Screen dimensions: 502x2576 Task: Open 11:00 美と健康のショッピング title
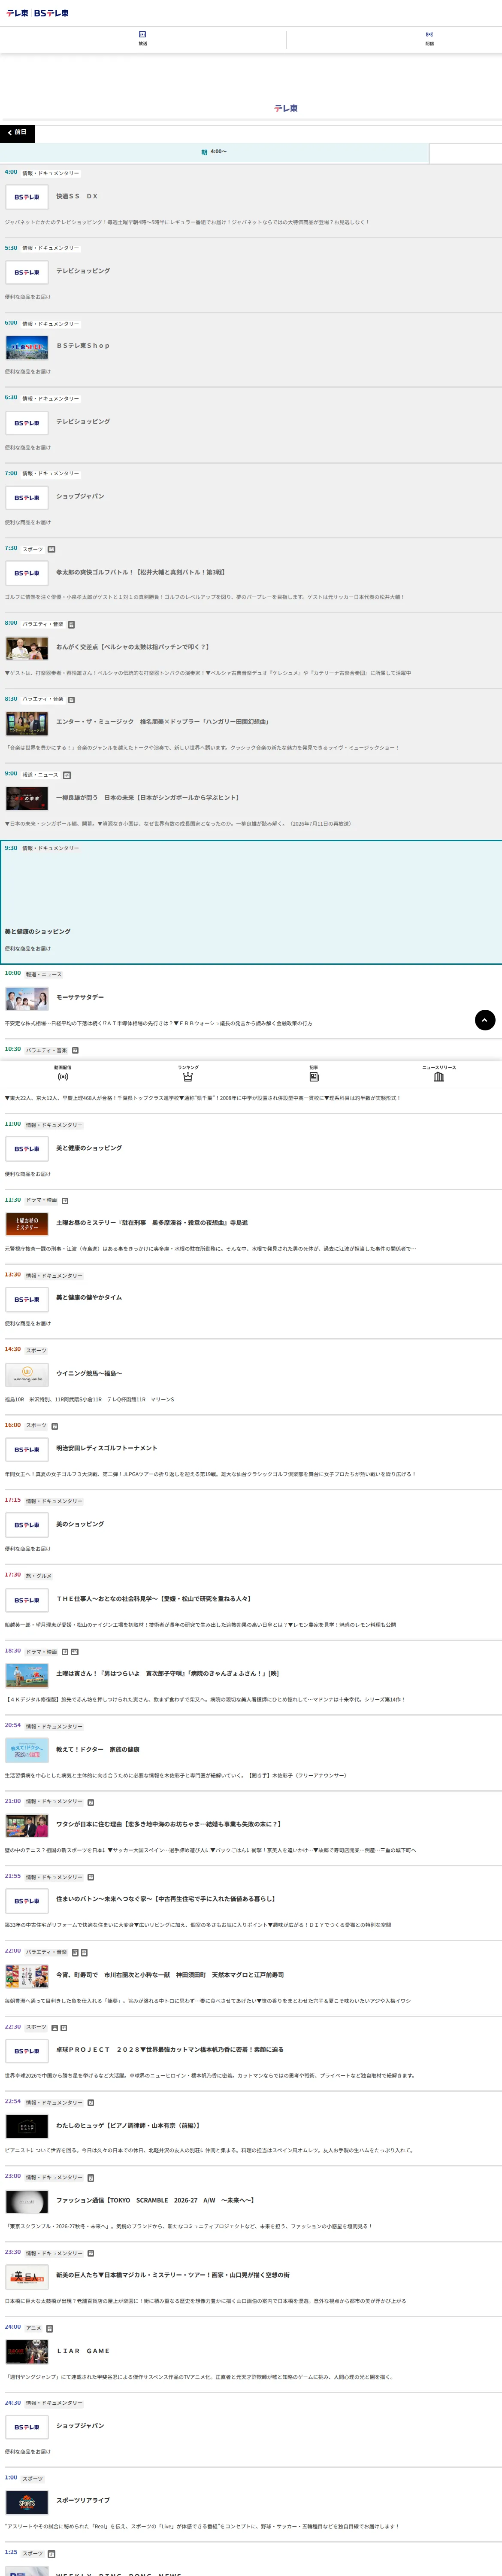click(x=89, y=1148)
